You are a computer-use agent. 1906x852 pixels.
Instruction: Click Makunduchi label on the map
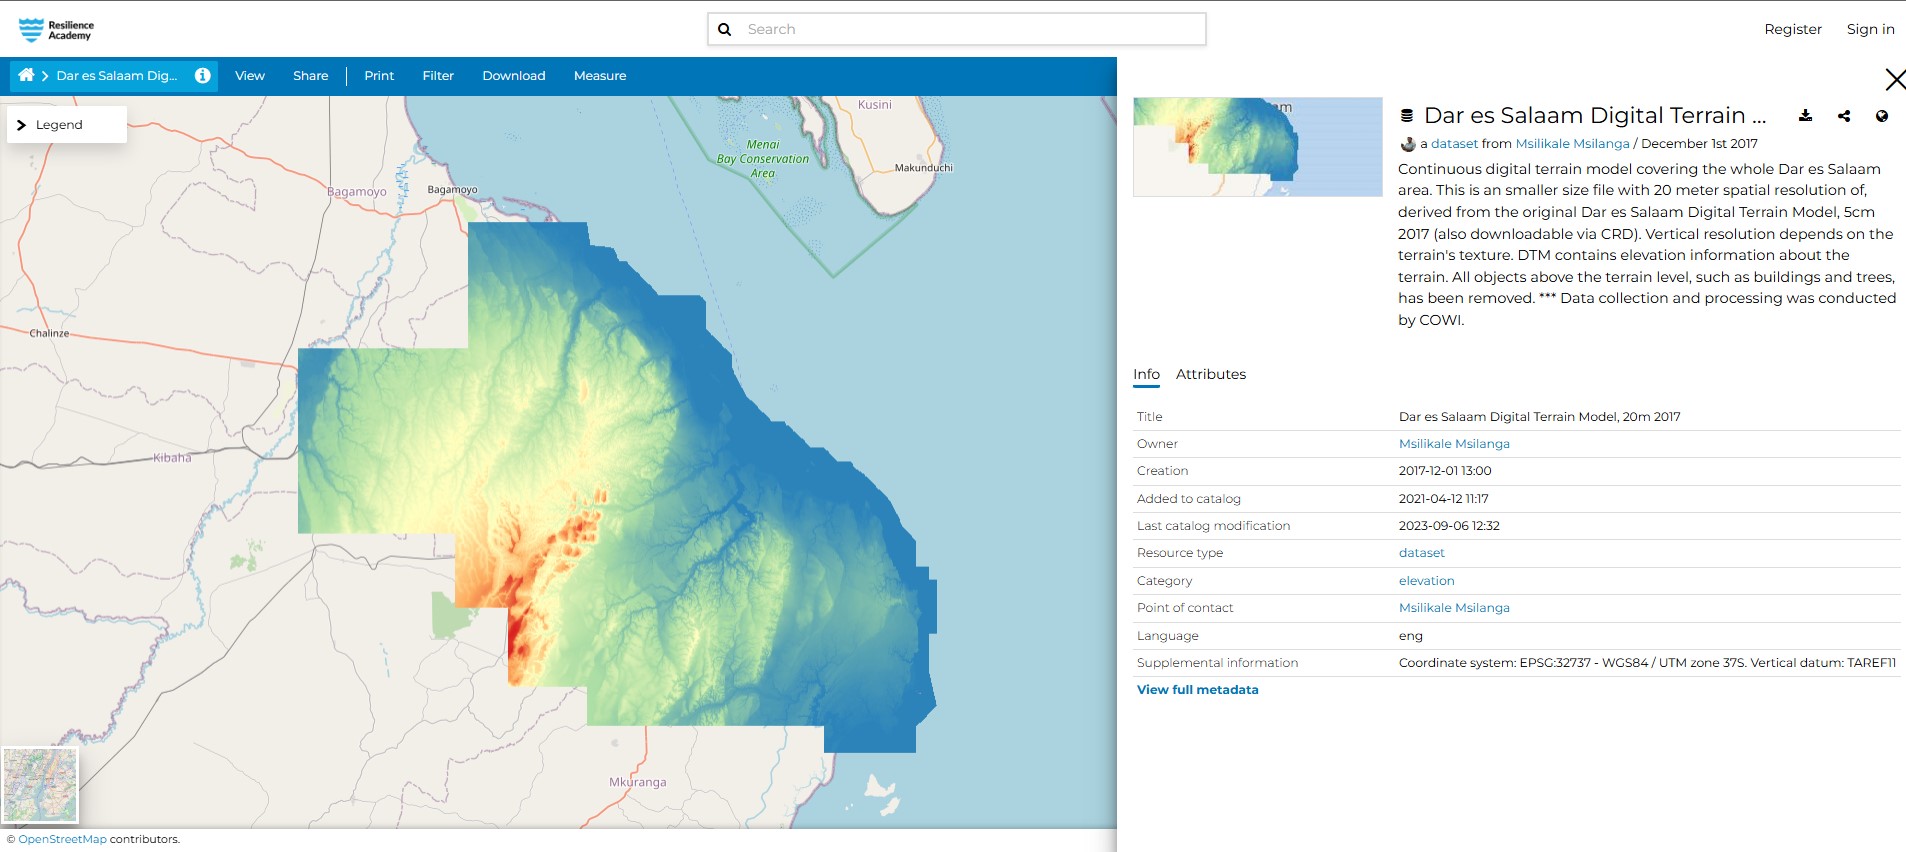tap(924, 168)
